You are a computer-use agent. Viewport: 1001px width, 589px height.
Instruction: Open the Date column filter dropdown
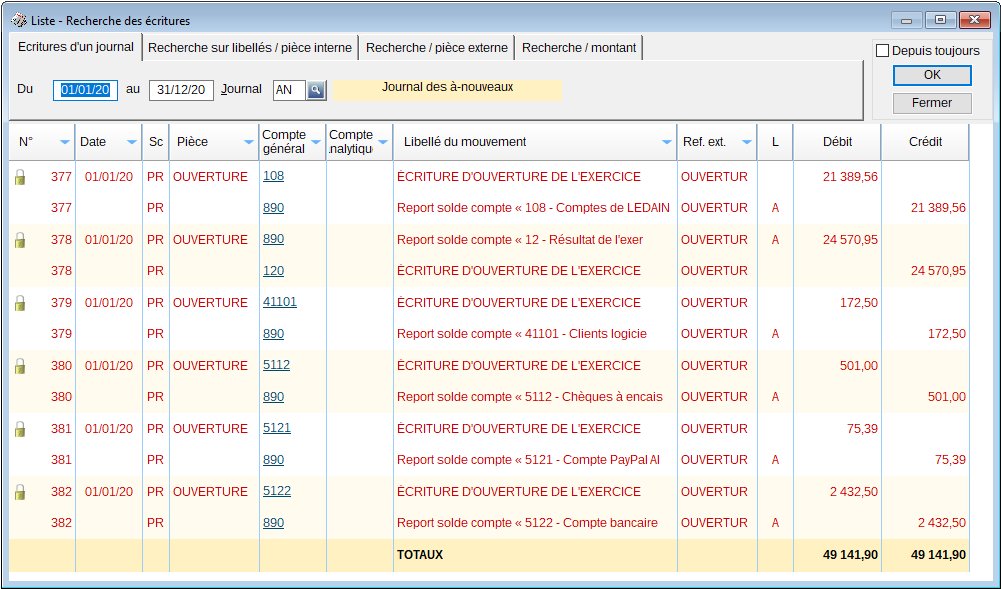(x=132, y=142)
